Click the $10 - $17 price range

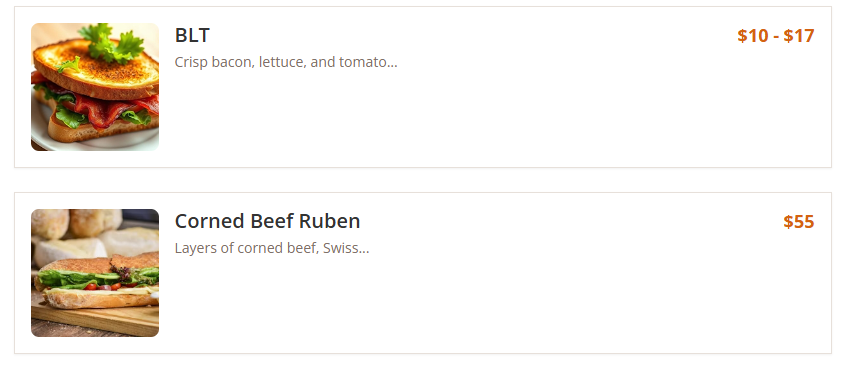[x=775, y=36]
